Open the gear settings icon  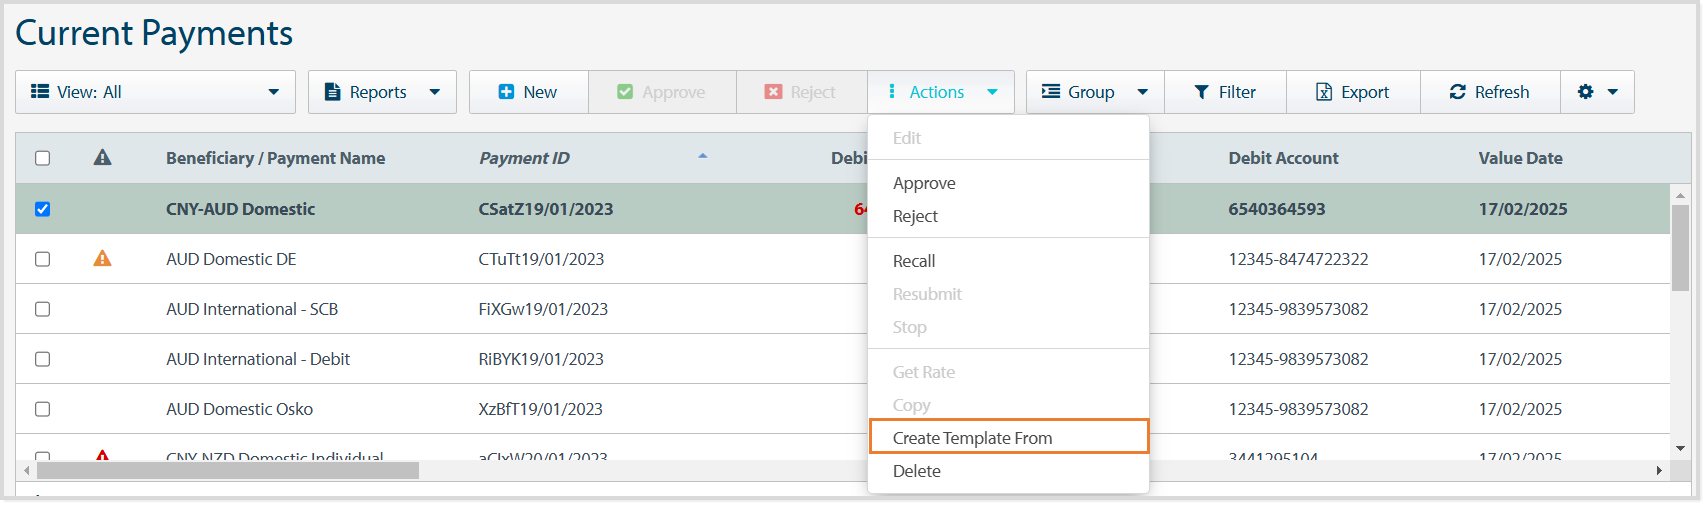pos(1585,92)
